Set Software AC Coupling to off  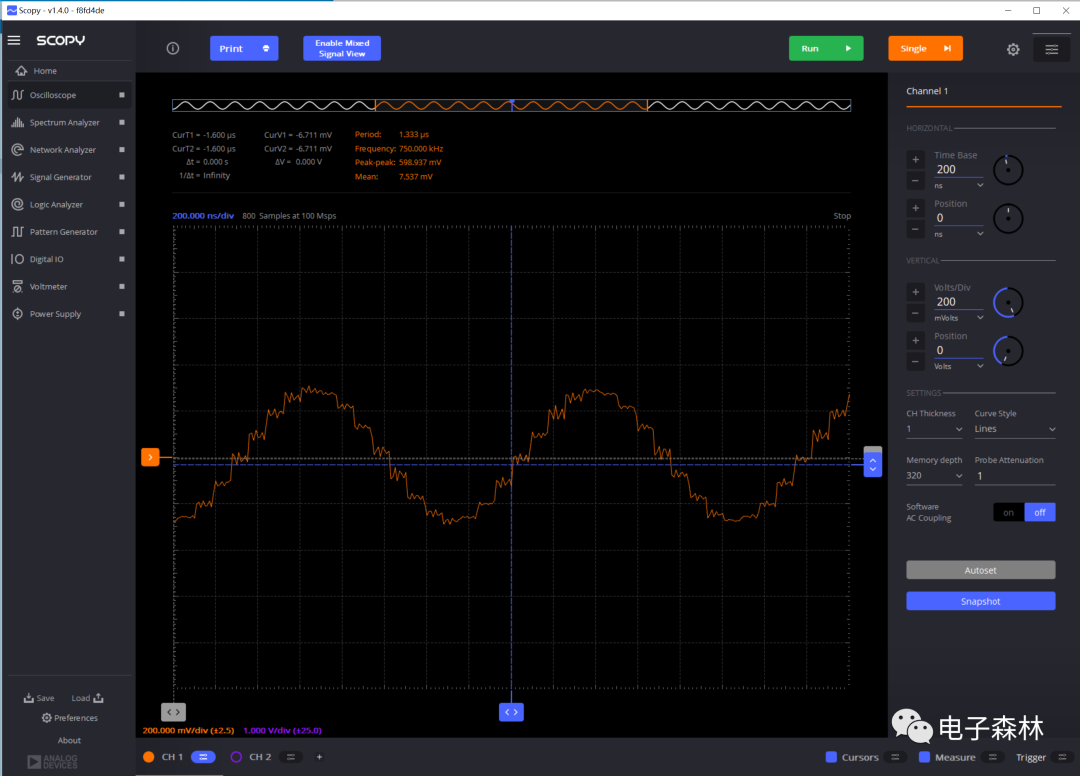click(1040, 512)
